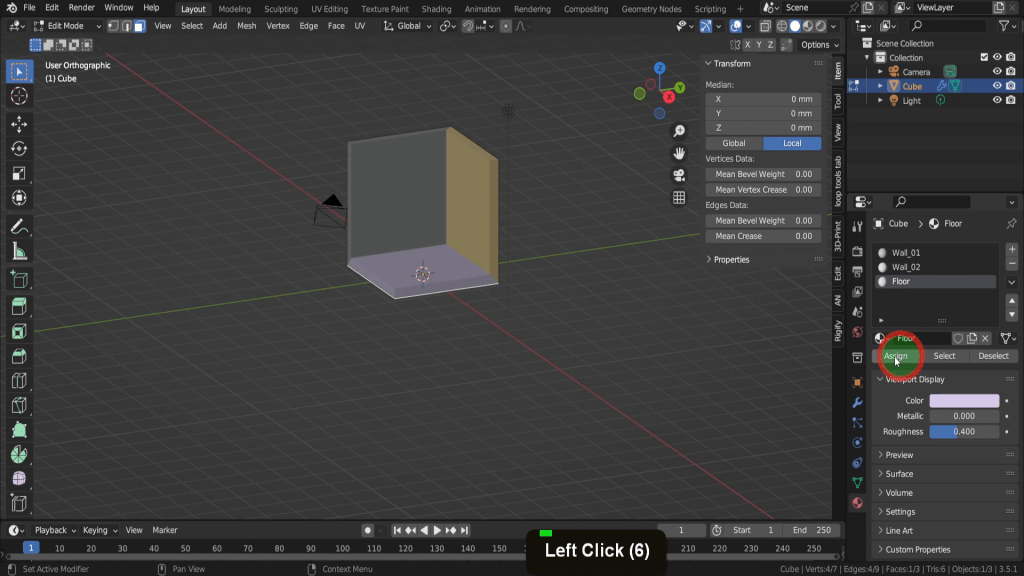
Task: Activate the 3D Cursor tool
Action: coord(18,96)
